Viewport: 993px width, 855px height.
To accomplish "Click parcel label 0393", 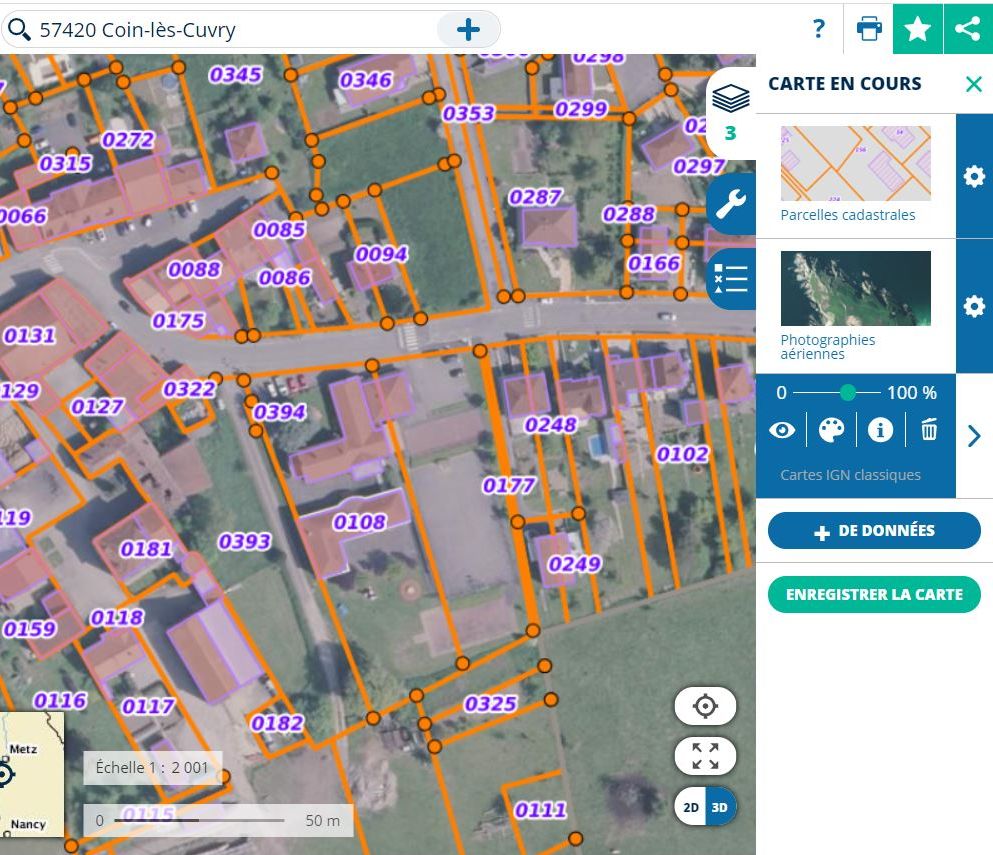I will click(244, 542).
